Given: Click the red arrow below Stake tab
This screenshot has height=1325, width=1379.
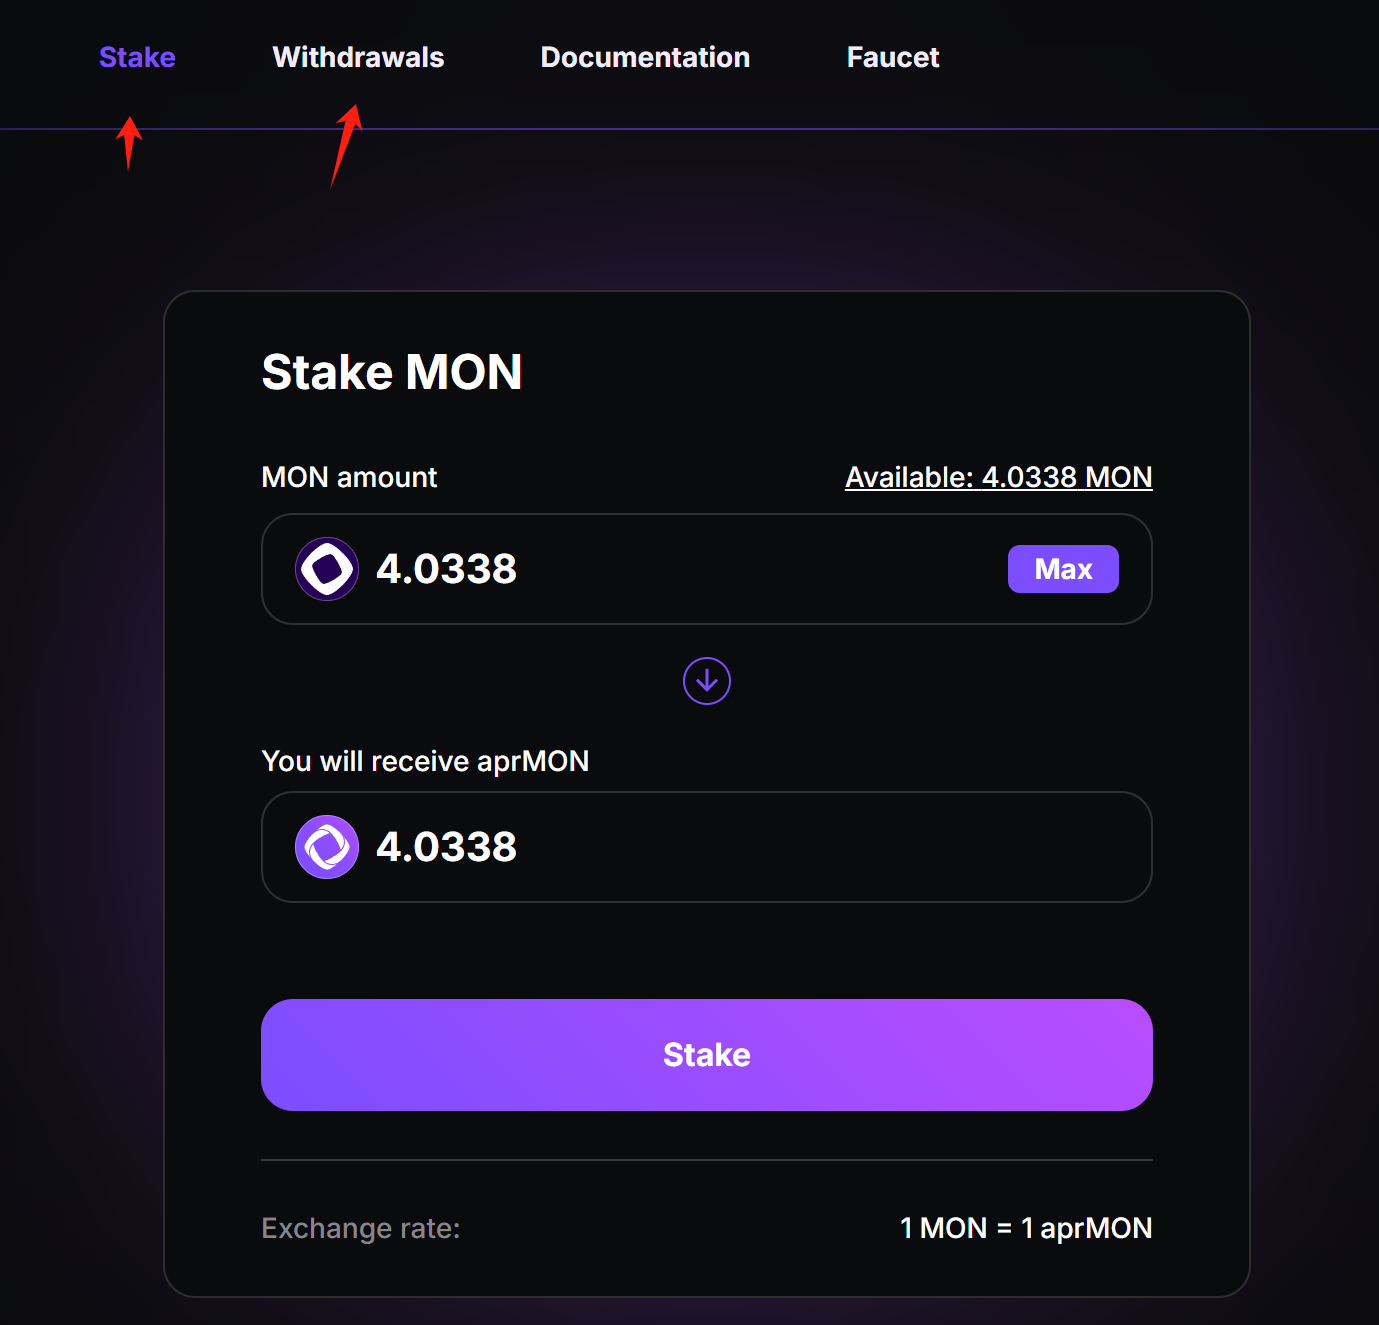Looking at the screenshot, I should click(x=129, y=143).
